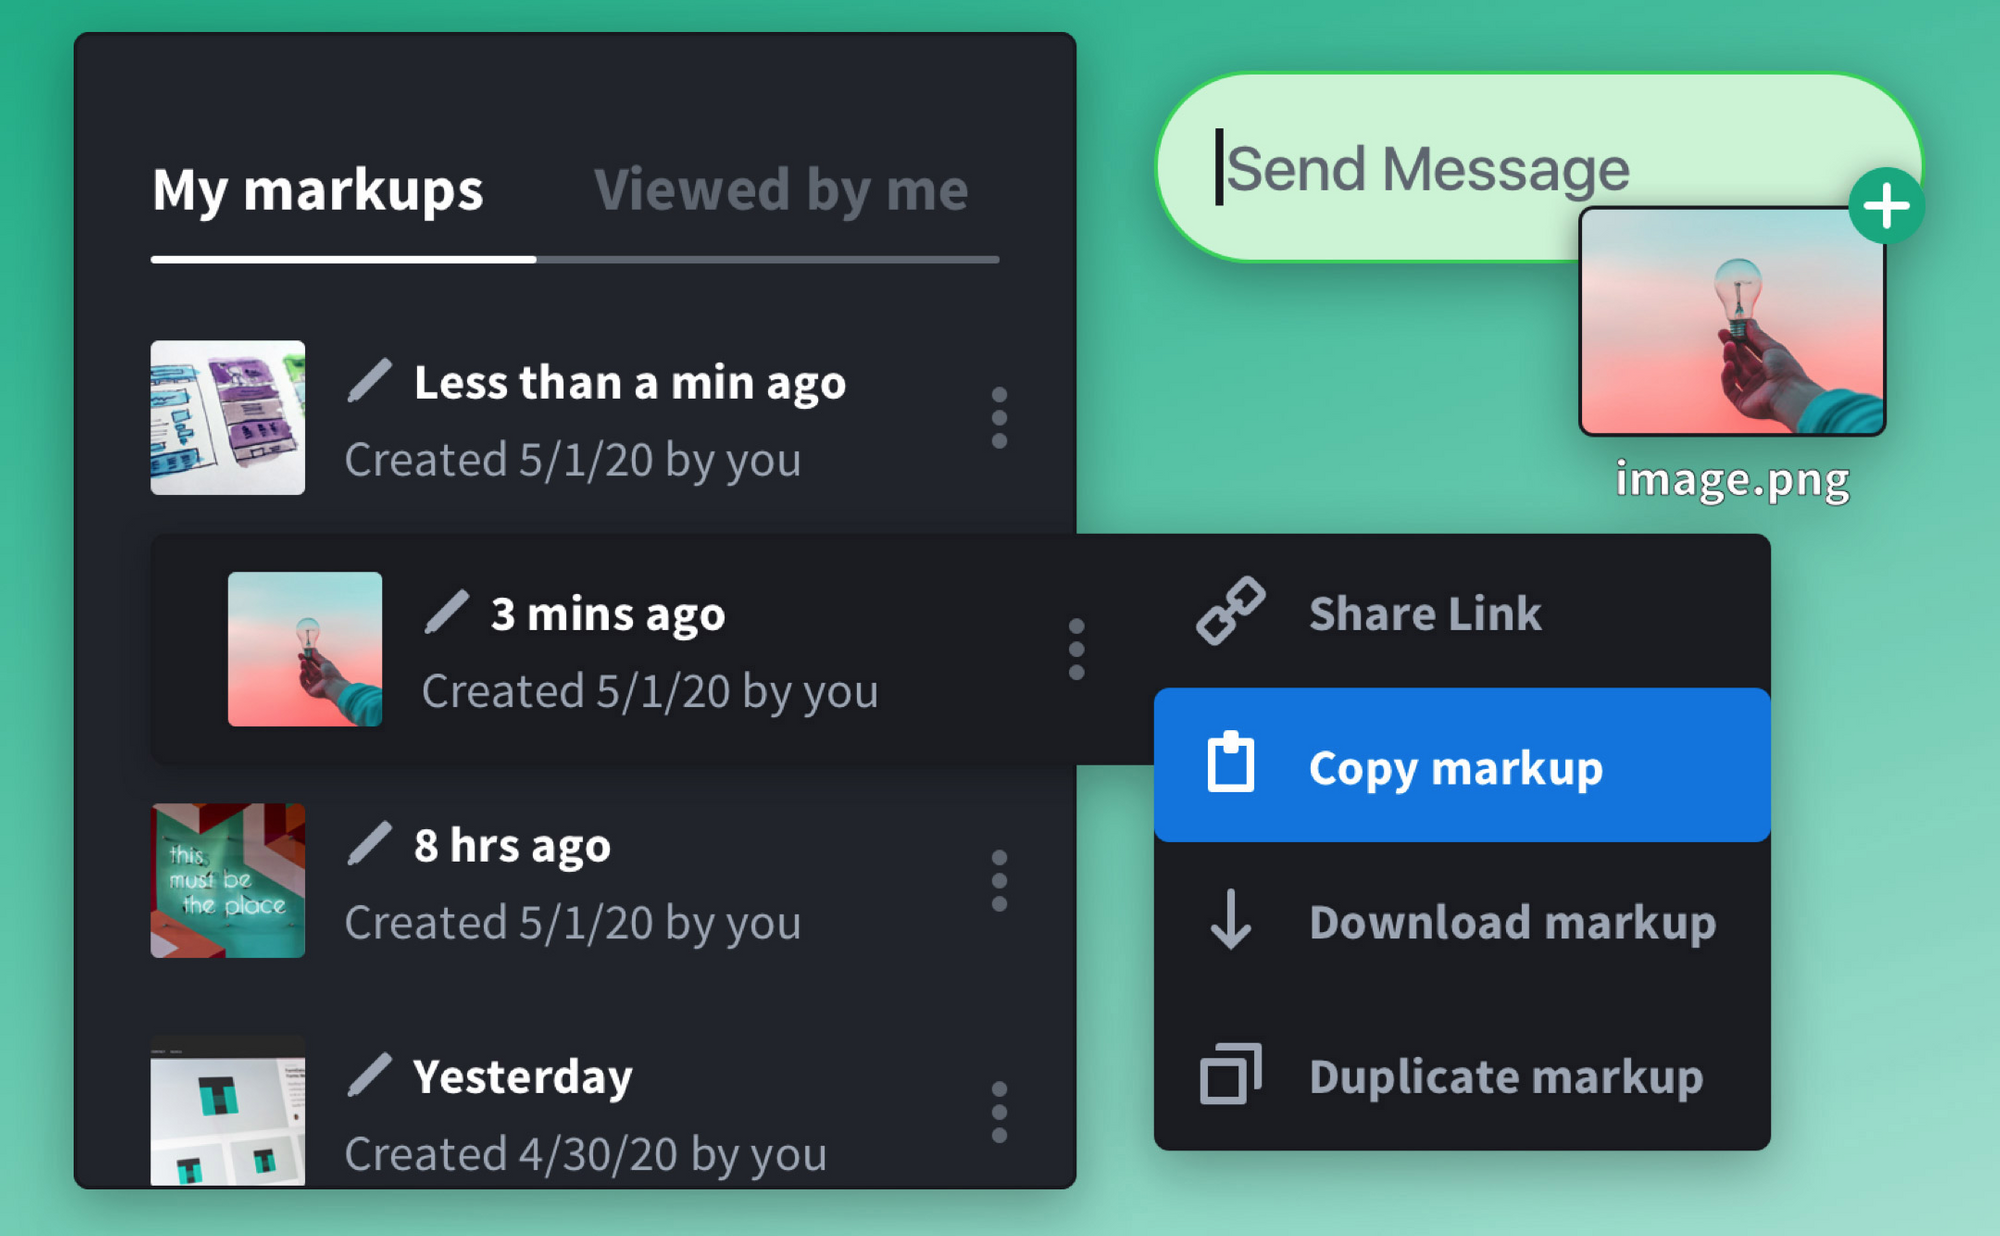Click the 3 mins ago title
The image size is (2000, 1236).
pos(607,614)
